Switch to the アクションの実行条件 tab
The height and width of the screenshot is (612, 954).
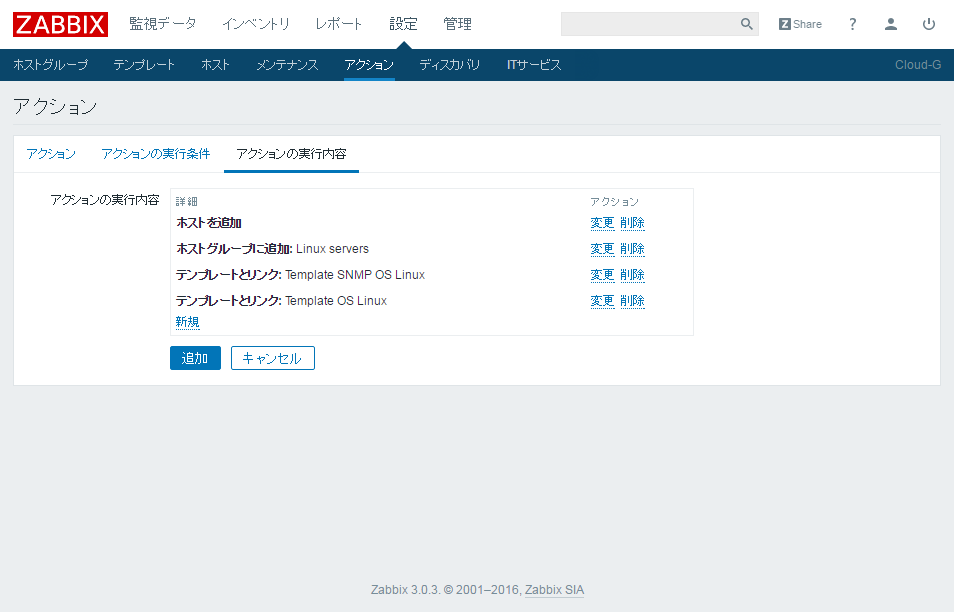156,154
